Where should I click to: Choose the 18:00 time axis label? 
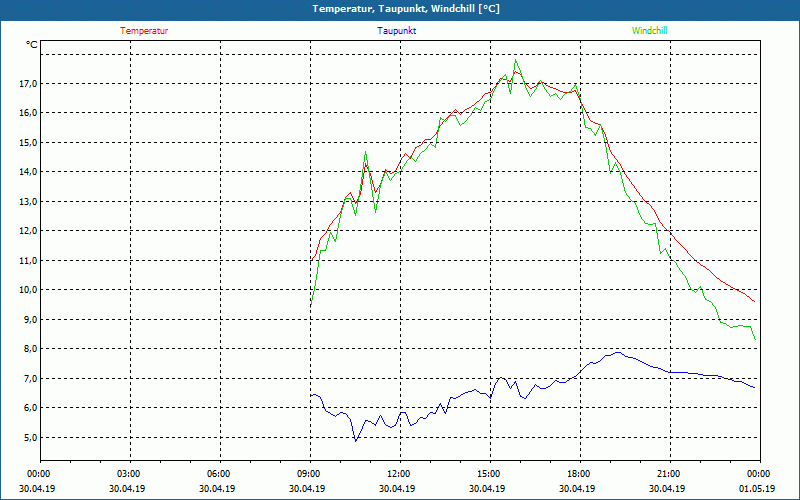click(579, 474)
